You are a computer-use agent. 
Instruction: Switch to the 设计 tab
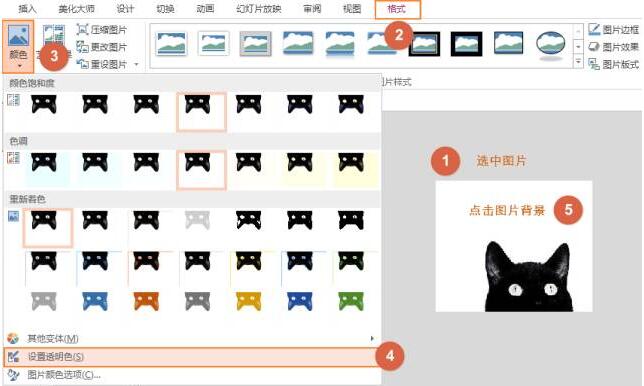pos(125,9)
